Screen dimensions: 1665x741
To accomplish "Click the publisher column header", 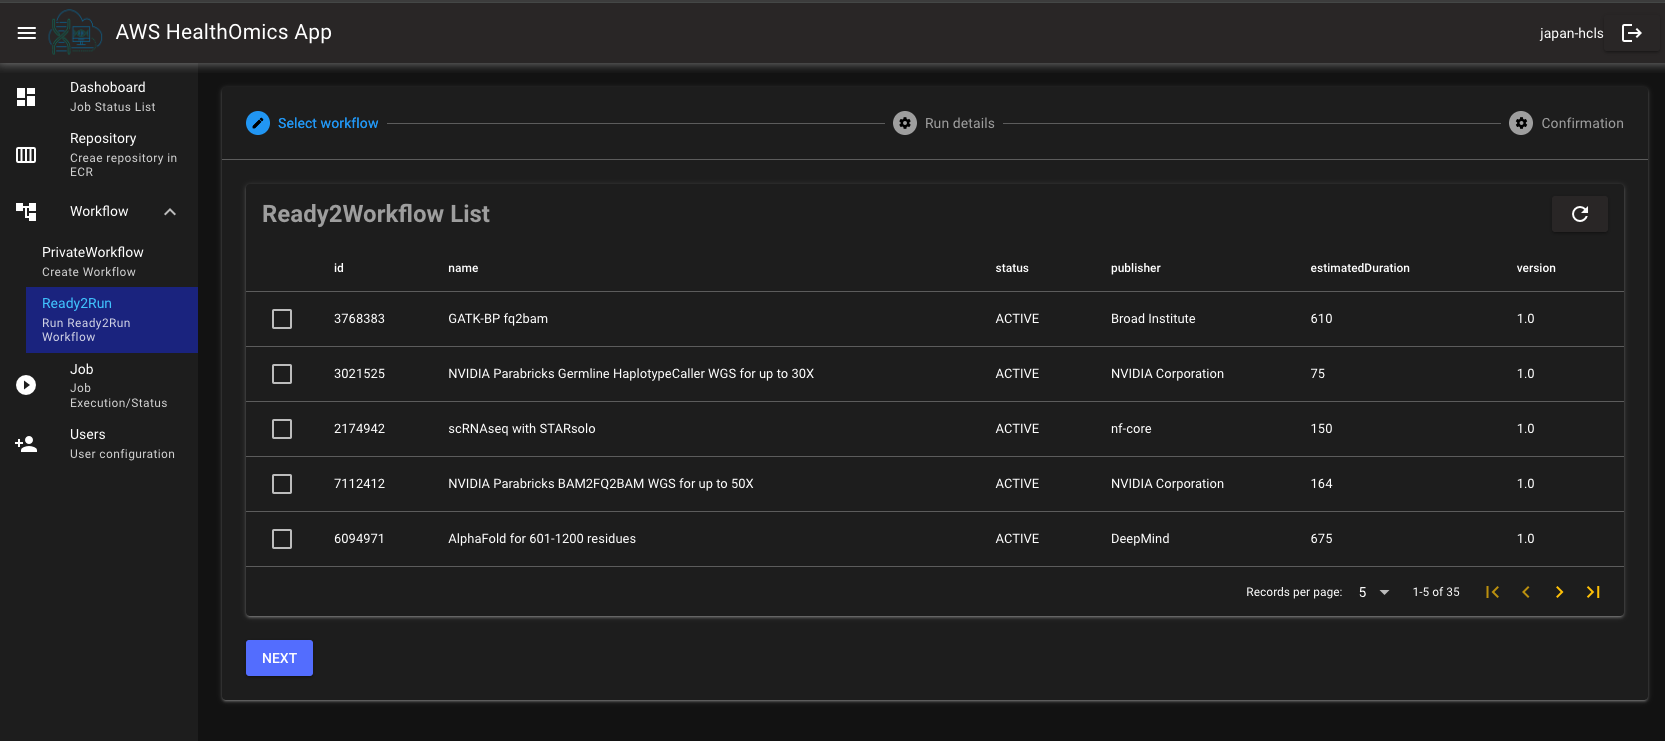I will pyautogui.click(x=1136, y=268).
